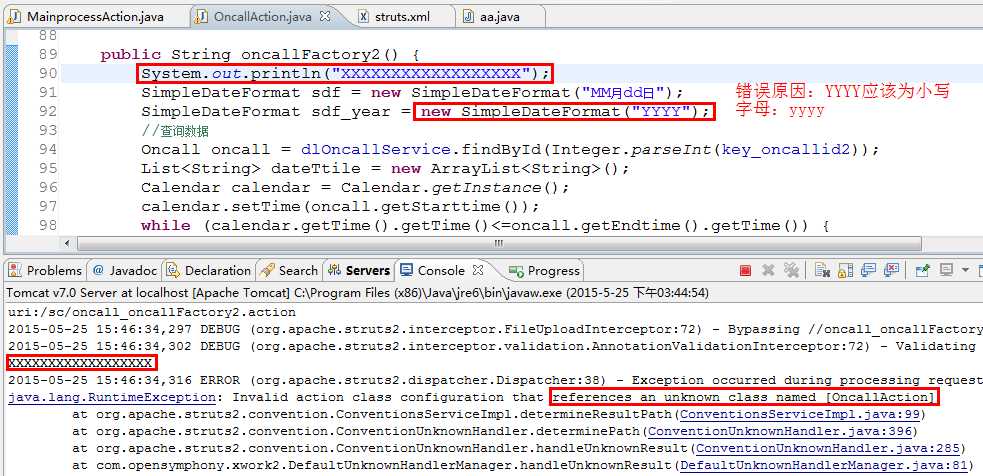Click 'XXXXXXXXXXXXXXXXXX' output line in console
This screenshot has width=983, height=476.
point(80,363)
